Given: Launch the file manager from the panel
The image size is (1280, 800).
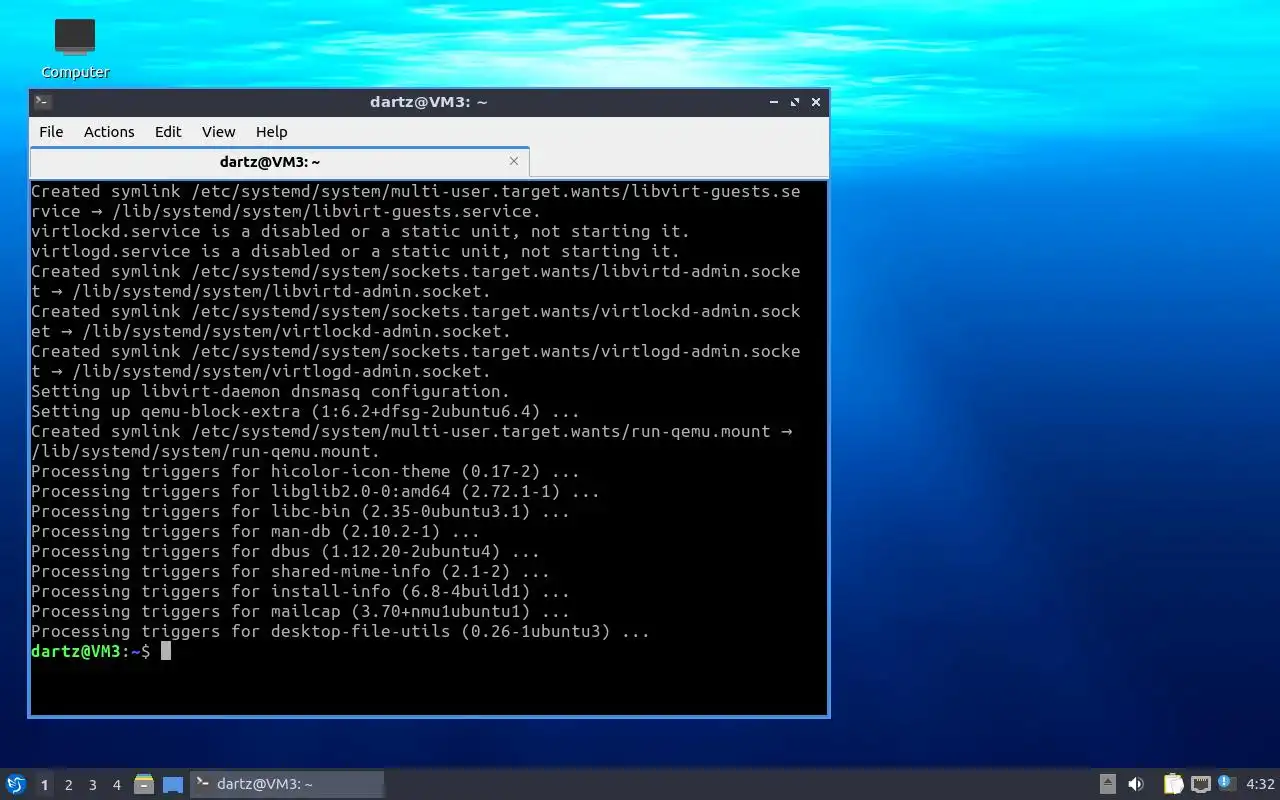Looking at the screenshot, I should click(x=144, y=784).
